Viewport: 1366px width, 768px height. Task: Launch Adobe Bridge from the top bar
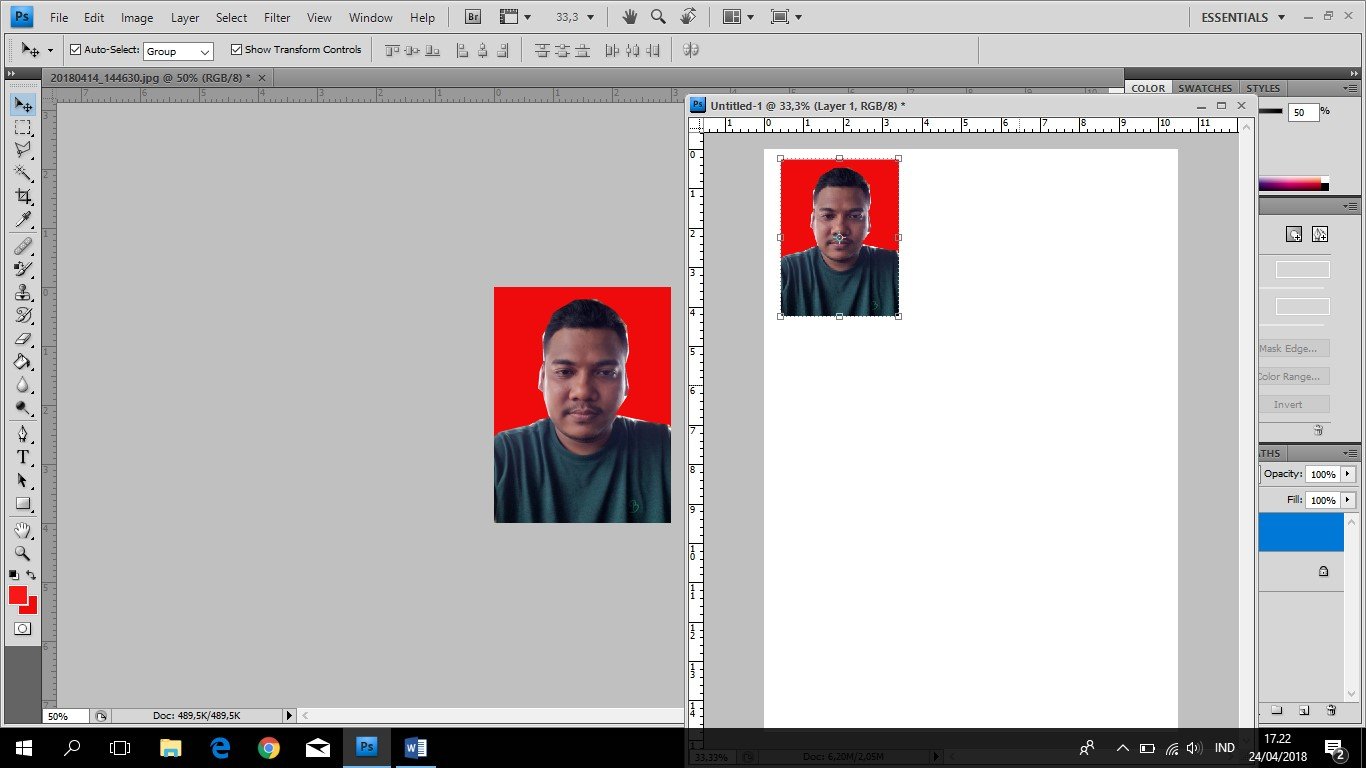473,17
